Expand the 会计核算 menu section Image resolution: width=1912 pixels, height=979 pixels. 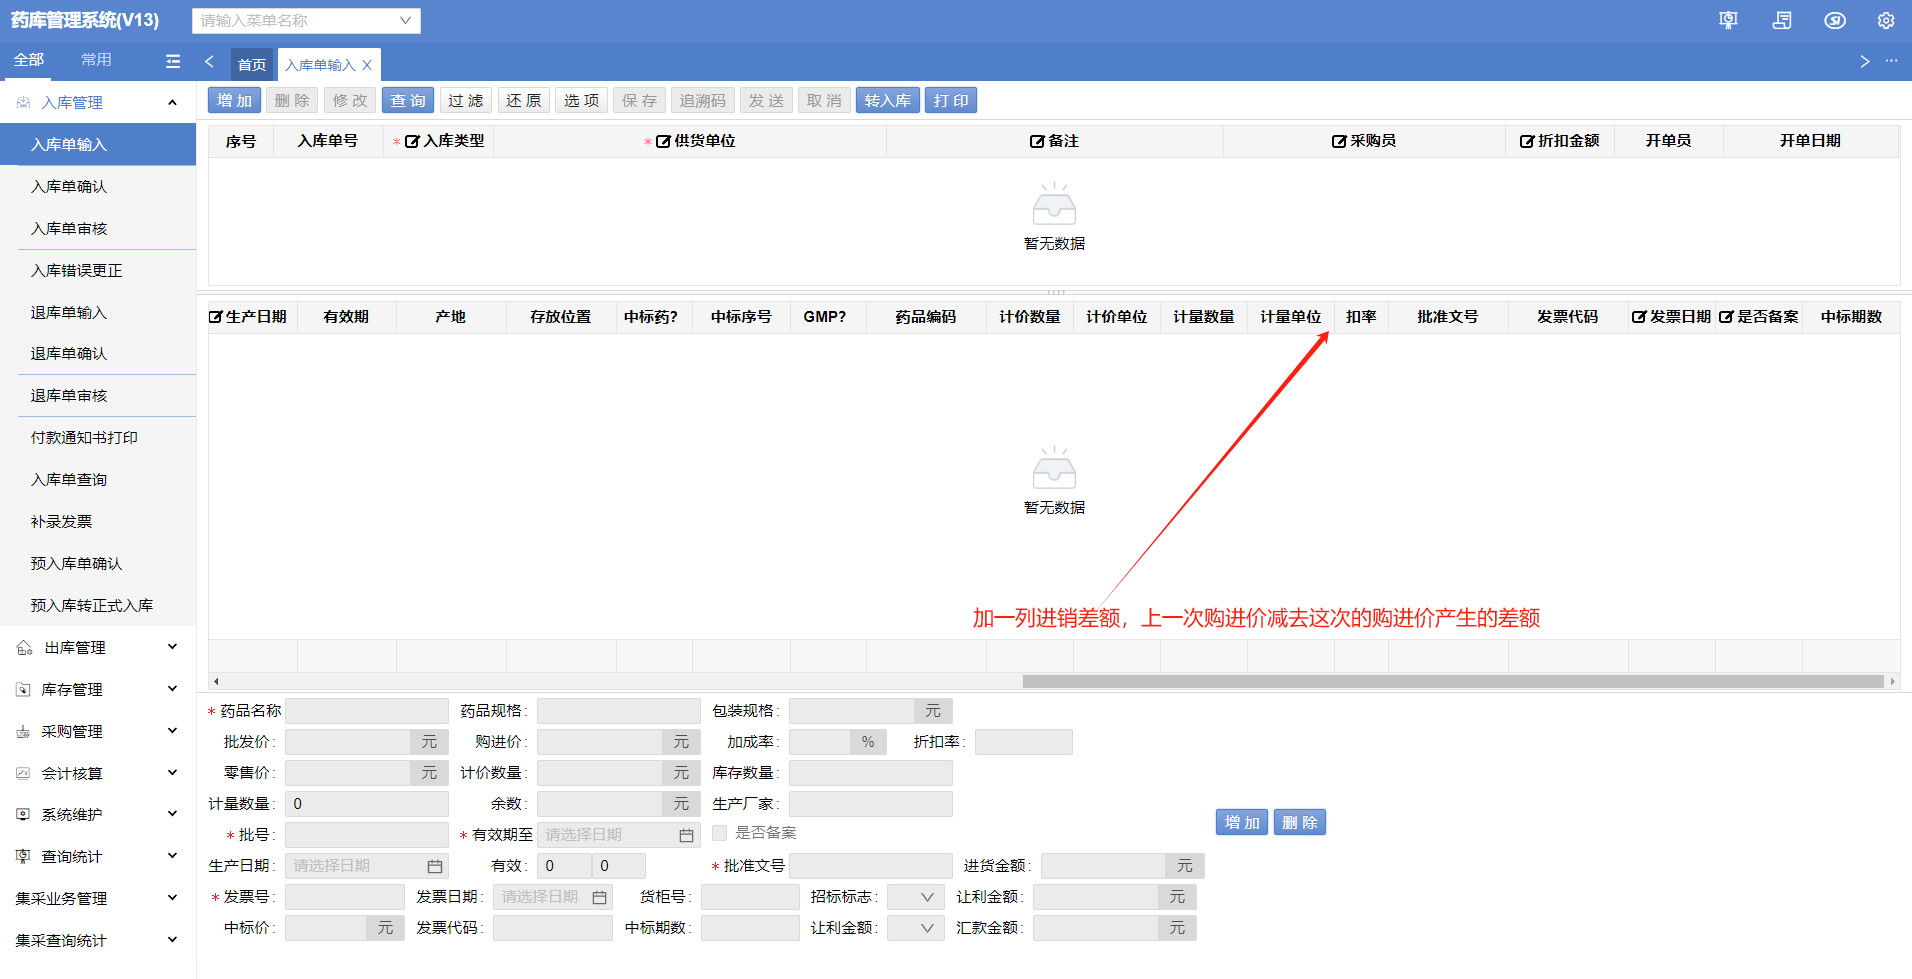click(x=172, y=773)
